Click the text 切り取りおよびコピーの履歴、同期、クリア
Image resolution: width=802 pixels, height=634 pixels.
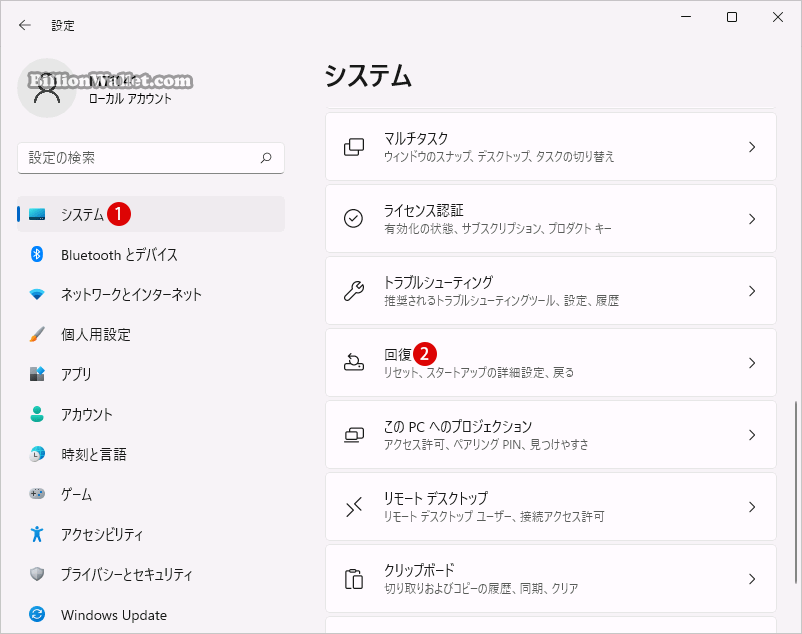481,588
